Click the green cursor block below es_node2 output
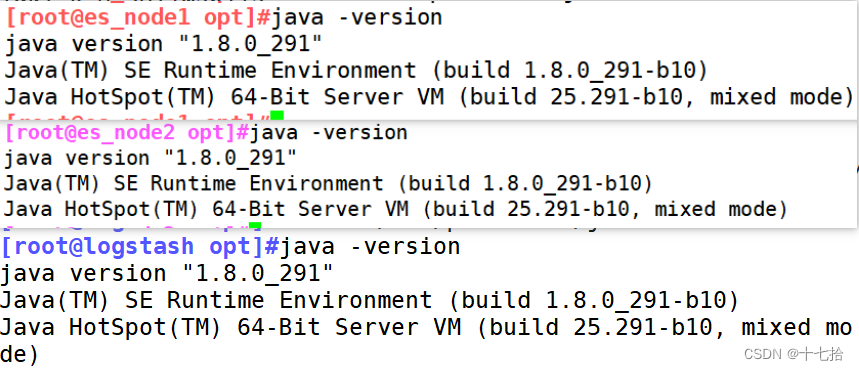 pos(255,225)
